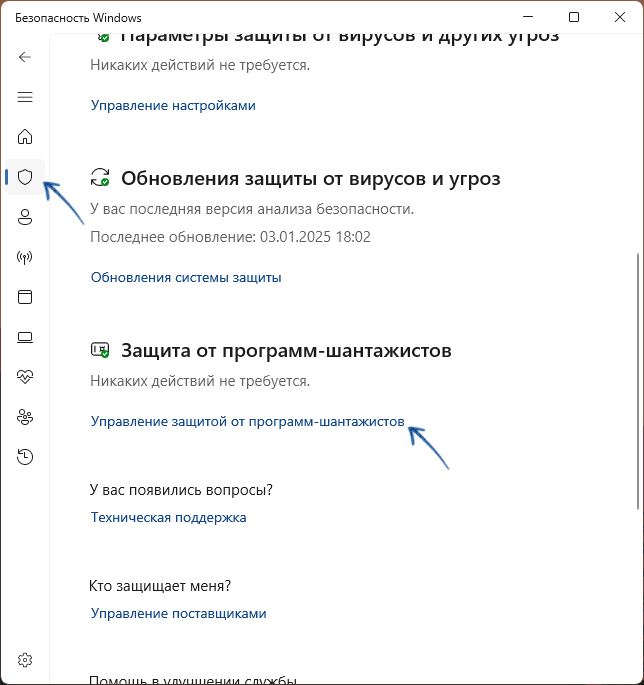The height and width of the screenshot is (685, 644).
Task: Open "Управление защитой от программ-шантажистов" link
Action: coord(248,421)
